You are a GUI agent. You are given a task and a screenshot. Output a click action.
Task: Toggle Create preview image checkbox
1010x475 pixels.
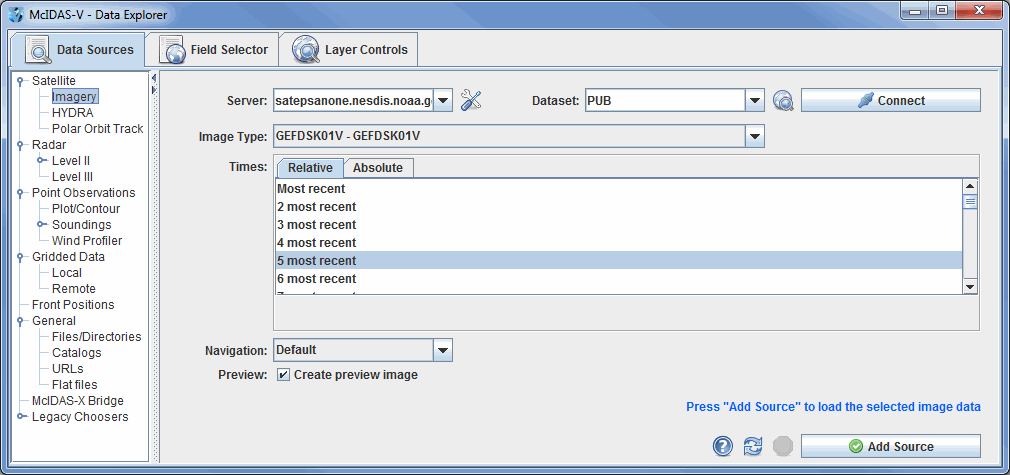(284, 375)
